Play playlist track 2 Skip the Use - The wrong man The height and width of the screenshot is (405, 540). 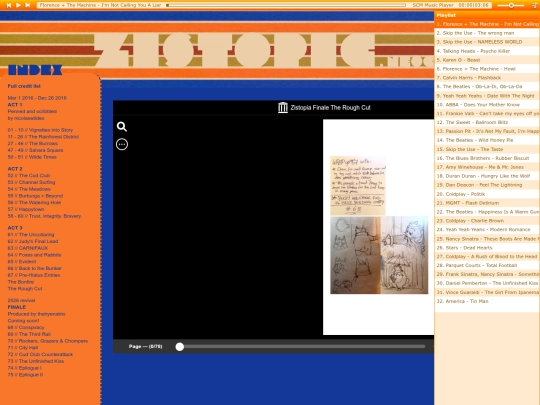(x=487, y=33)
